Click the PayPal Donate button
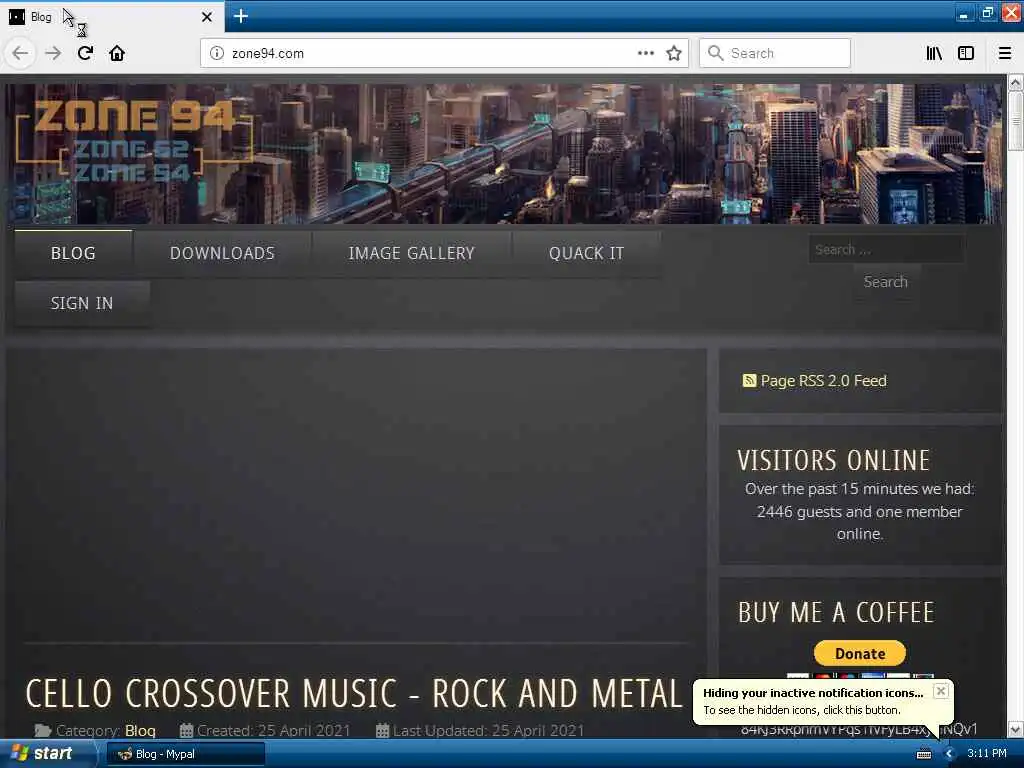 859,653
